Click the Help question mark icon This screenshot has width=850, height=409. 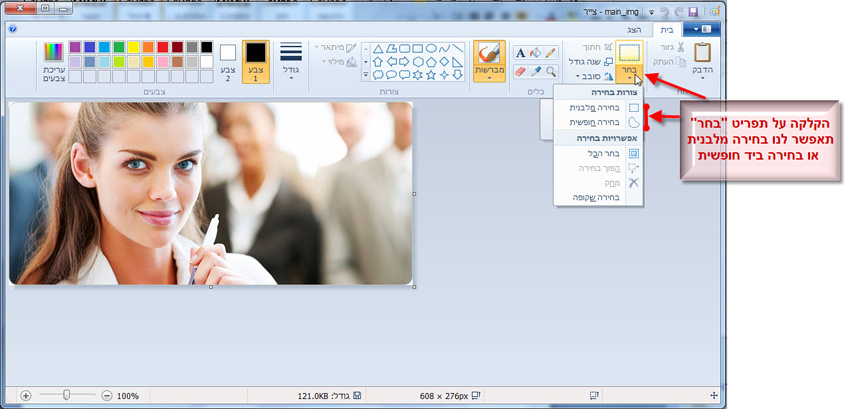click(13, 29)
